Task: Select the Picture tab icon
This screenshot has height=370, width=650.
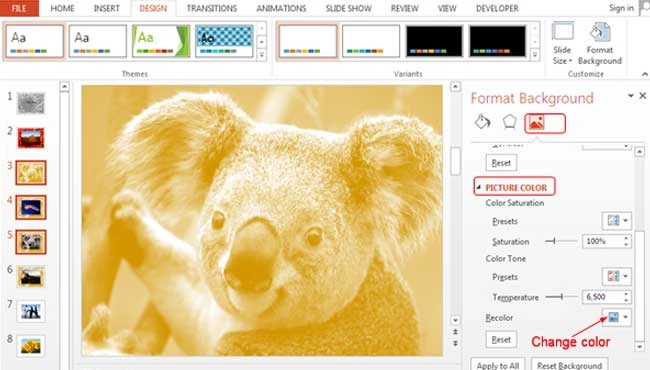Action: pos(536,123)
